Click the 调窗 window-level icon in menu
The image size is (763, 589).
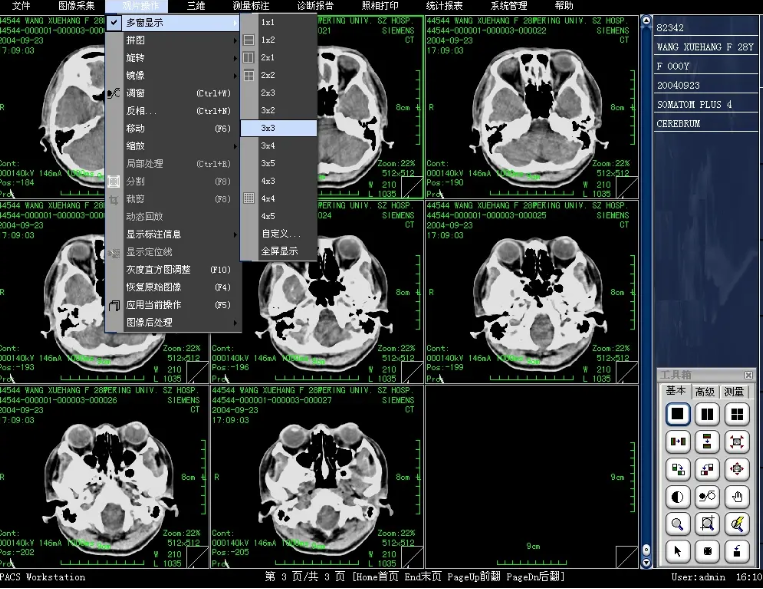[113, 93]
